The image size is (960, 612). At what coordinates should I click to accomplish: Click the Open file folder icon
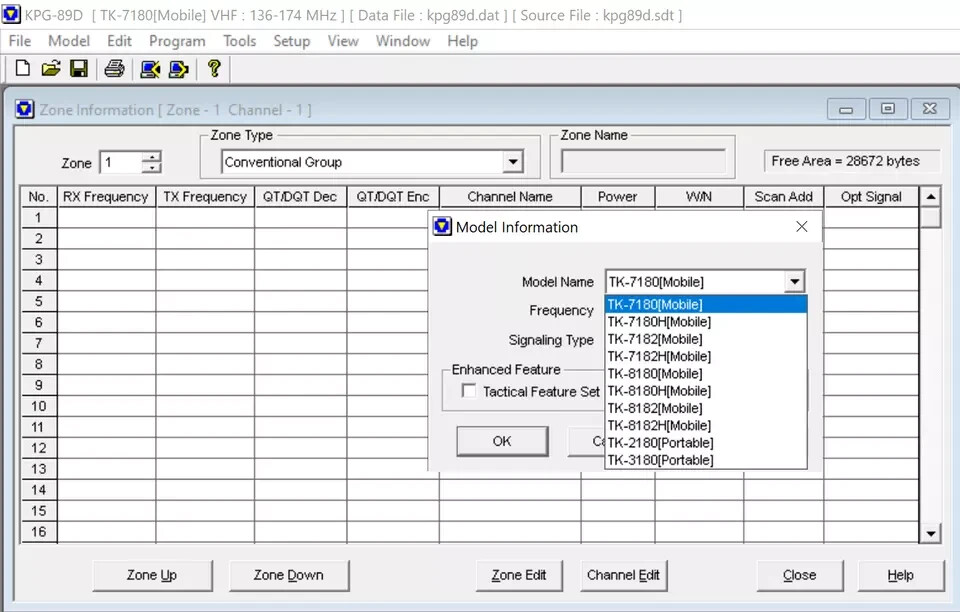[x=51, y=68]
